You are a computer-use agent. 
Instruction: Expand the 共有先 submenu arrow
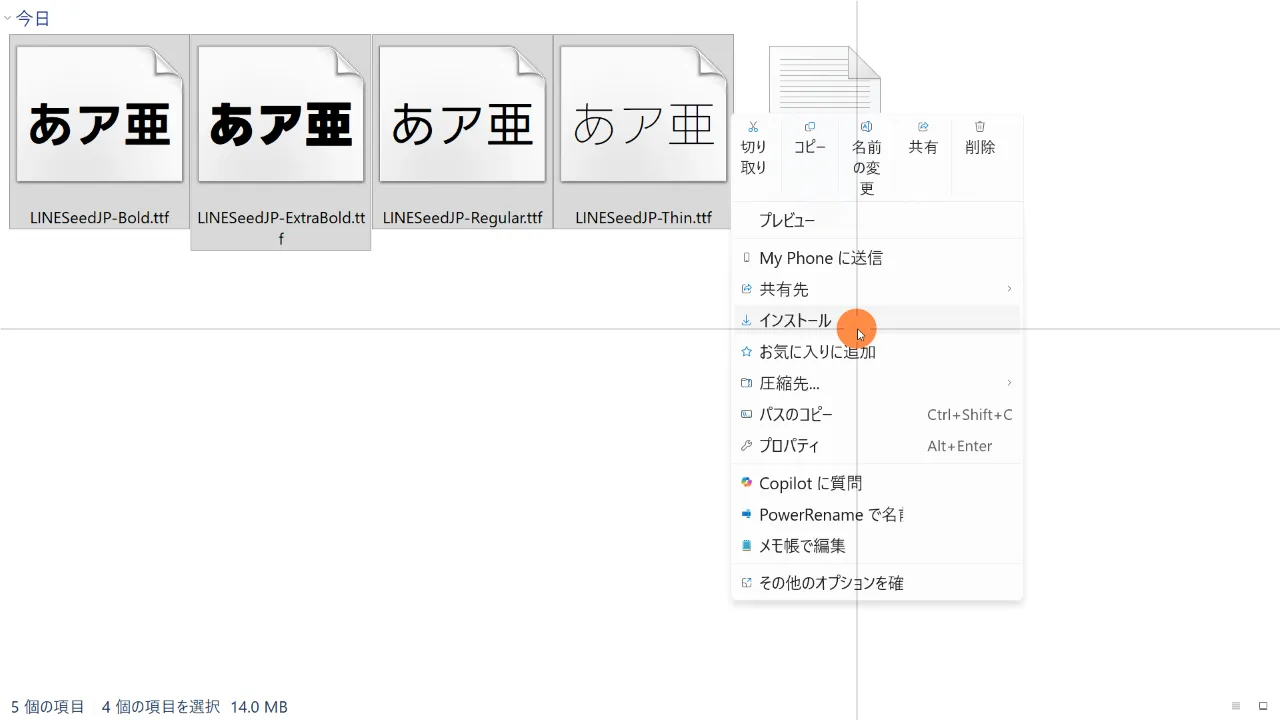pyautogui.click(x=1009, y=289)
